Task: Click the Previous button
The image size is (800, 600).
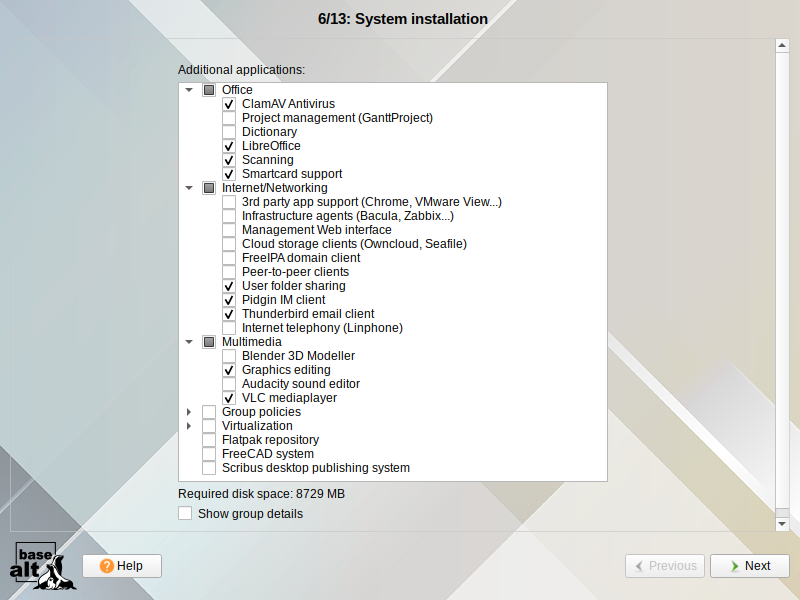Action: pos(665,566)
